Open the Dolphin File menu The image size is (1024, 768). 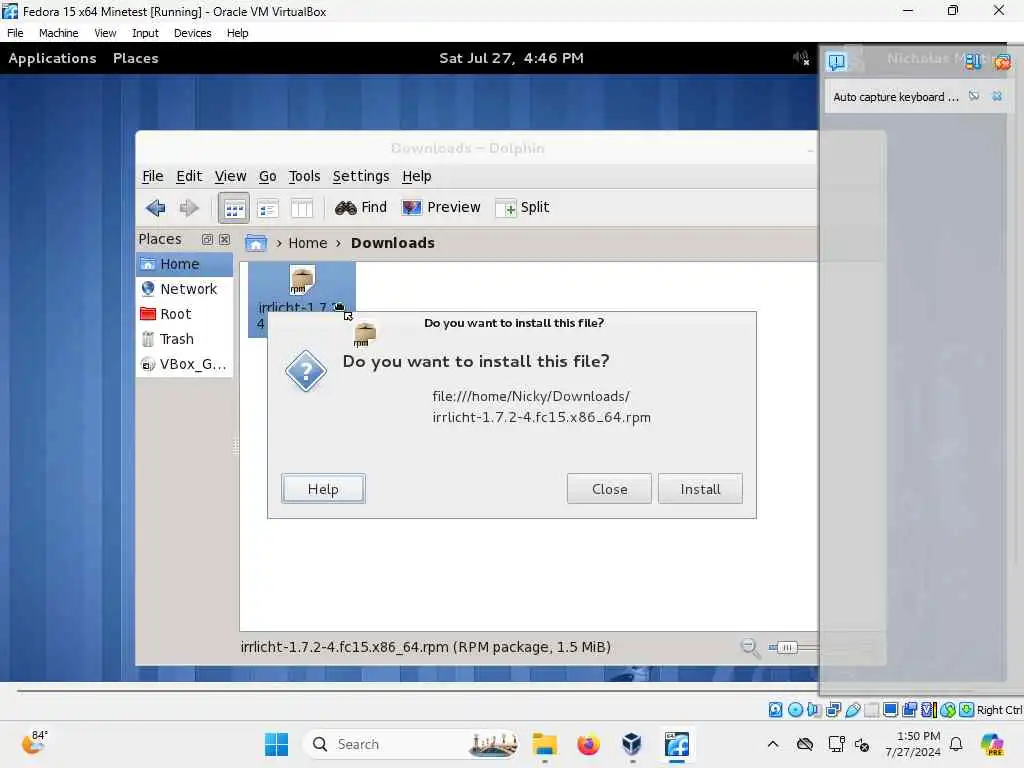[x=153, y=176]
